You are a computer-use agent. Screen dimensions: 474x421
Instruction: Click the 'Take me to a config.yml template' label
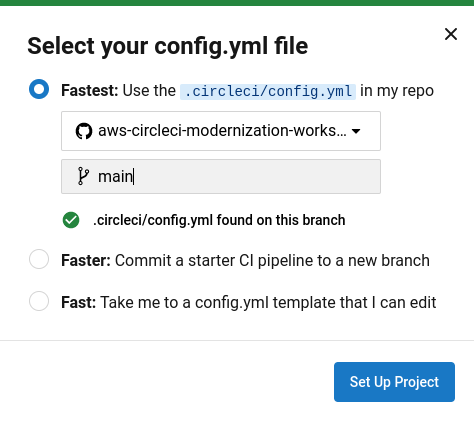coord(268,303)
